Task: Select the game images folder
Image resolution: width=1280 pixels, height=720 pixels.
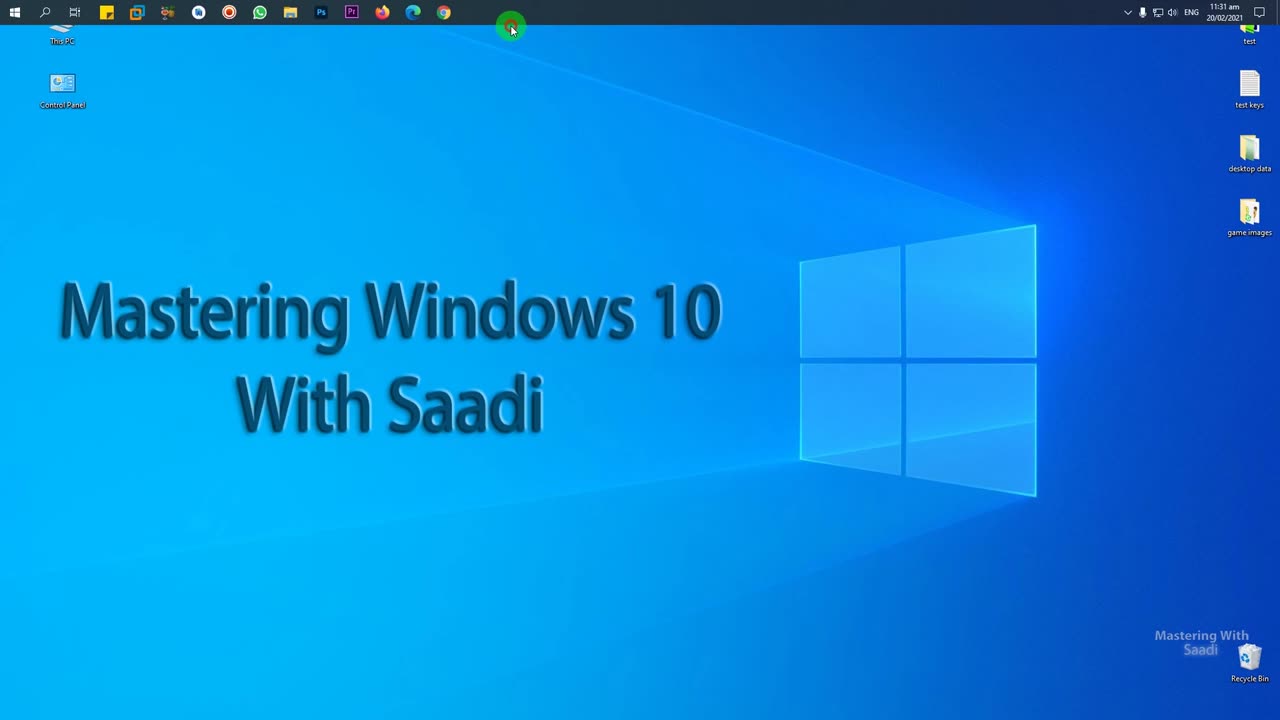Action: point(1249,218)
